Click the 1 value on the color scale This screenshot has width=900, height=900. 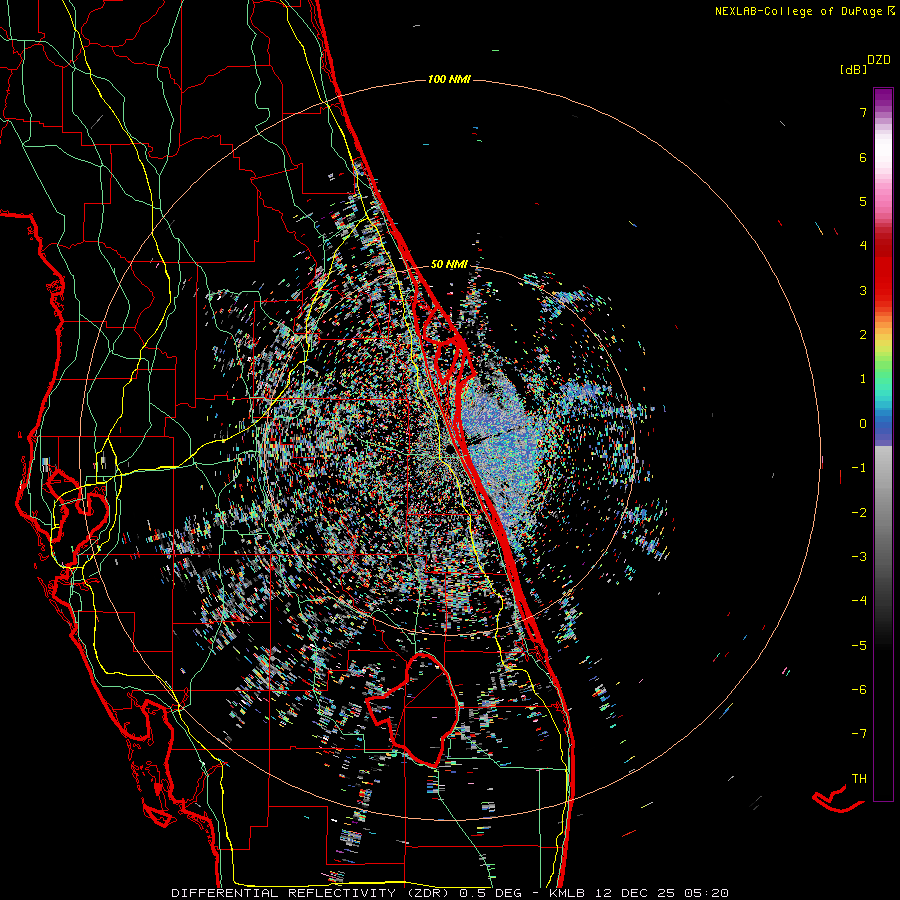863,379
